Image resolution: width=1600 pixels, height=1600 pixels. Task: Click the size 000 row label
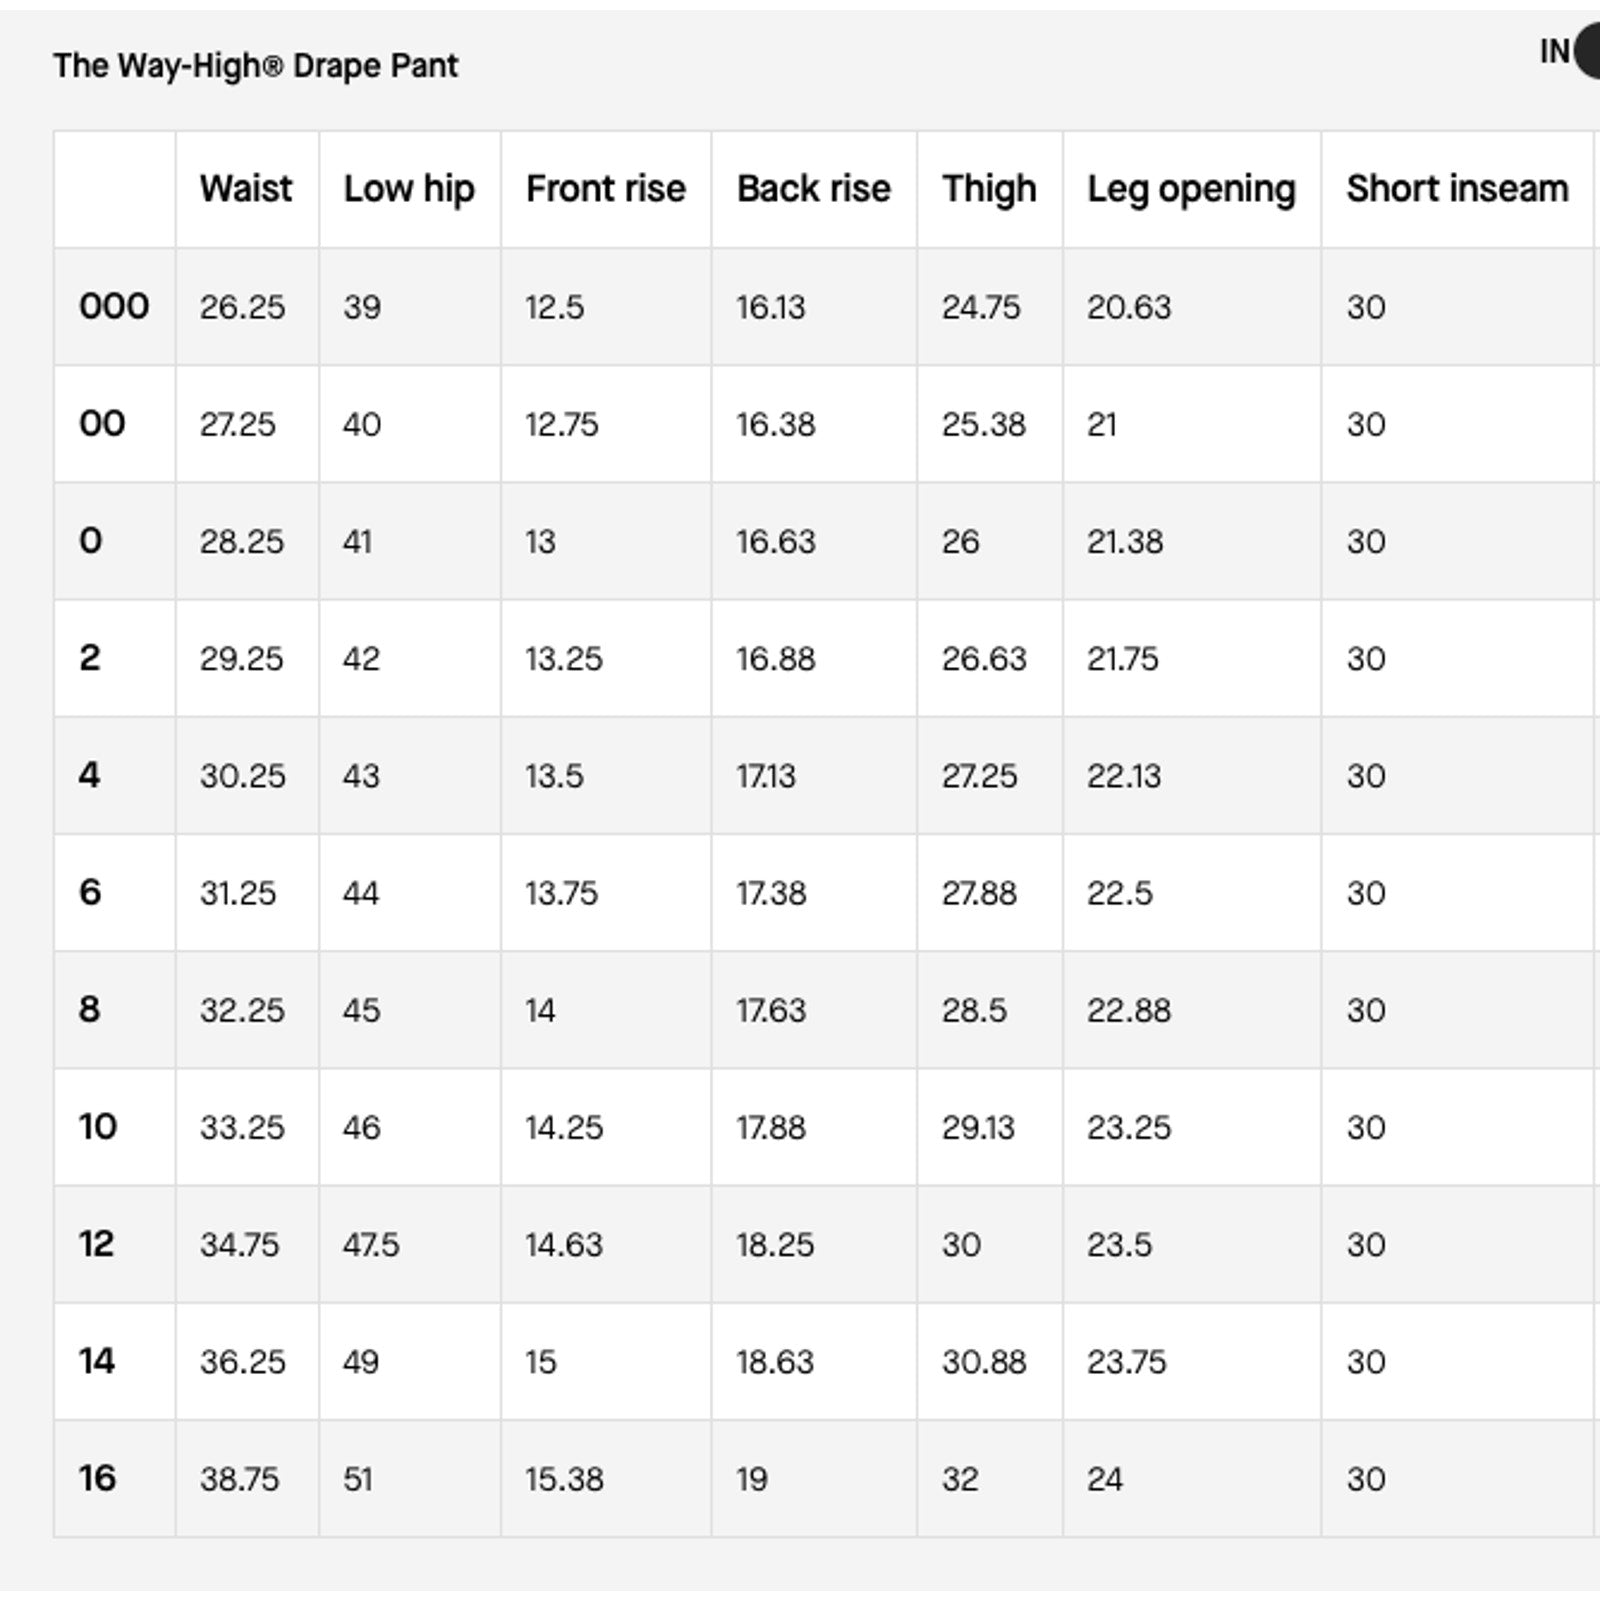click(x=114, y=306)
